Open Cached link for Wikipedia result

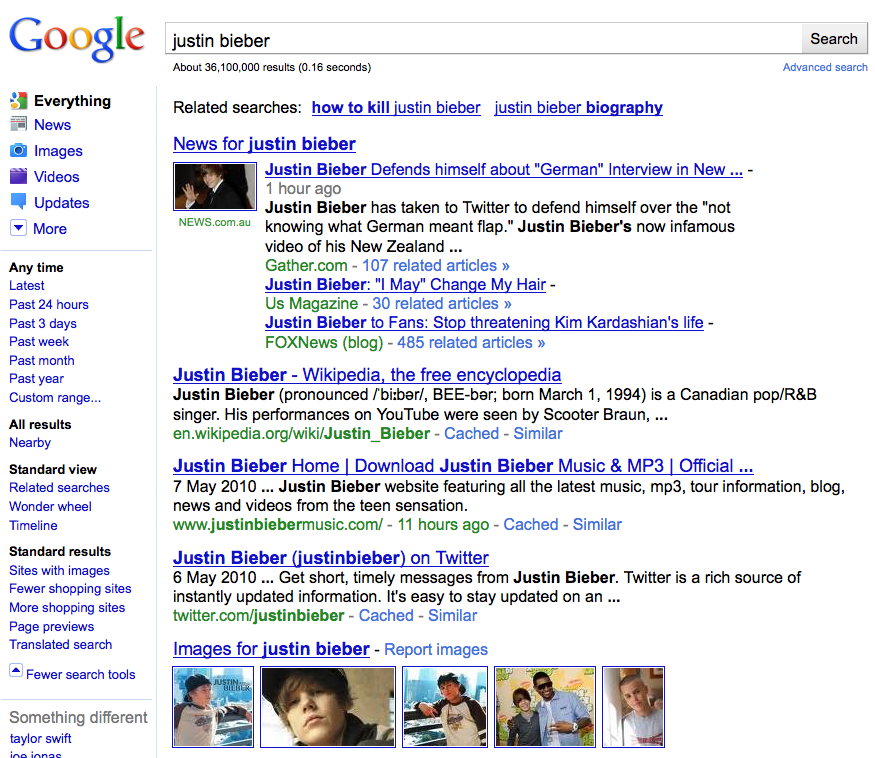471,434
